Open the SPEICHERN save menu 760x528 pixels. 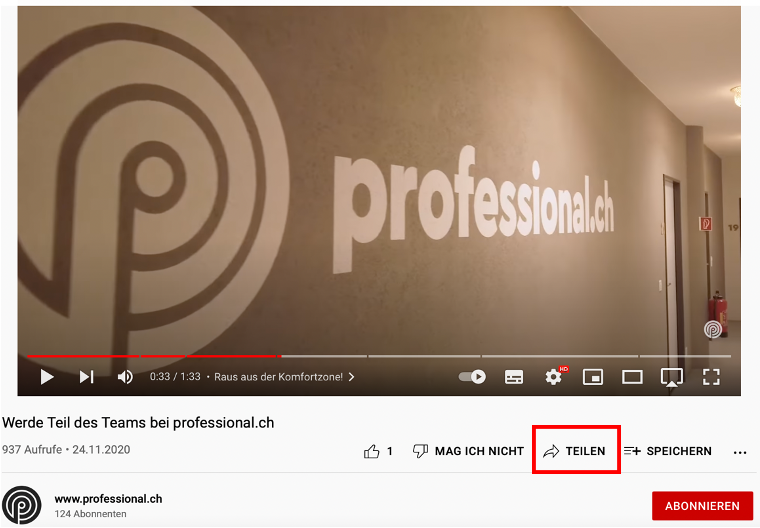[667, 451]
